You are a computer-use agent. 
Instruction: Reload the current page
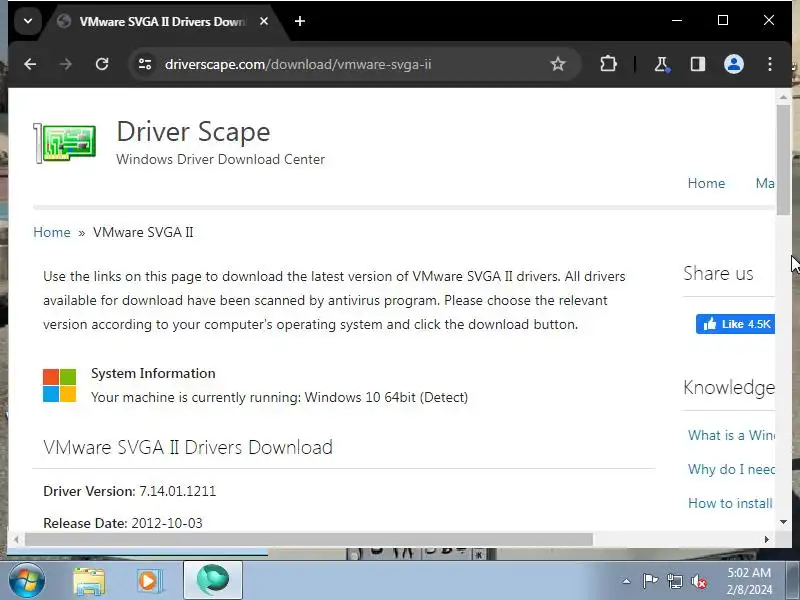102,64
